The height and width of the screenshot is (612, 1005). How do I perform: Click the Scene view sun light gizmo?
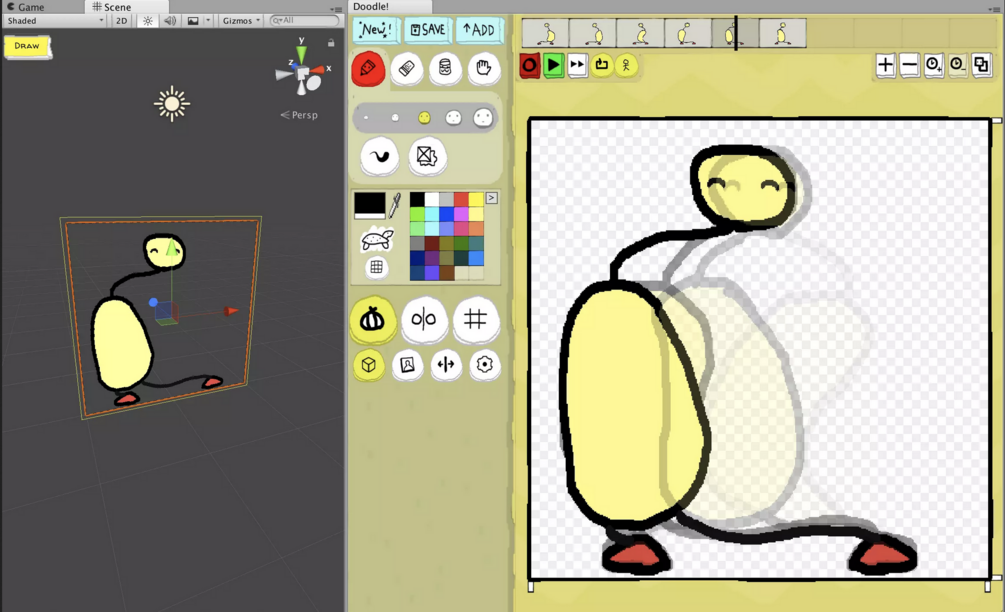click(172, 104)
